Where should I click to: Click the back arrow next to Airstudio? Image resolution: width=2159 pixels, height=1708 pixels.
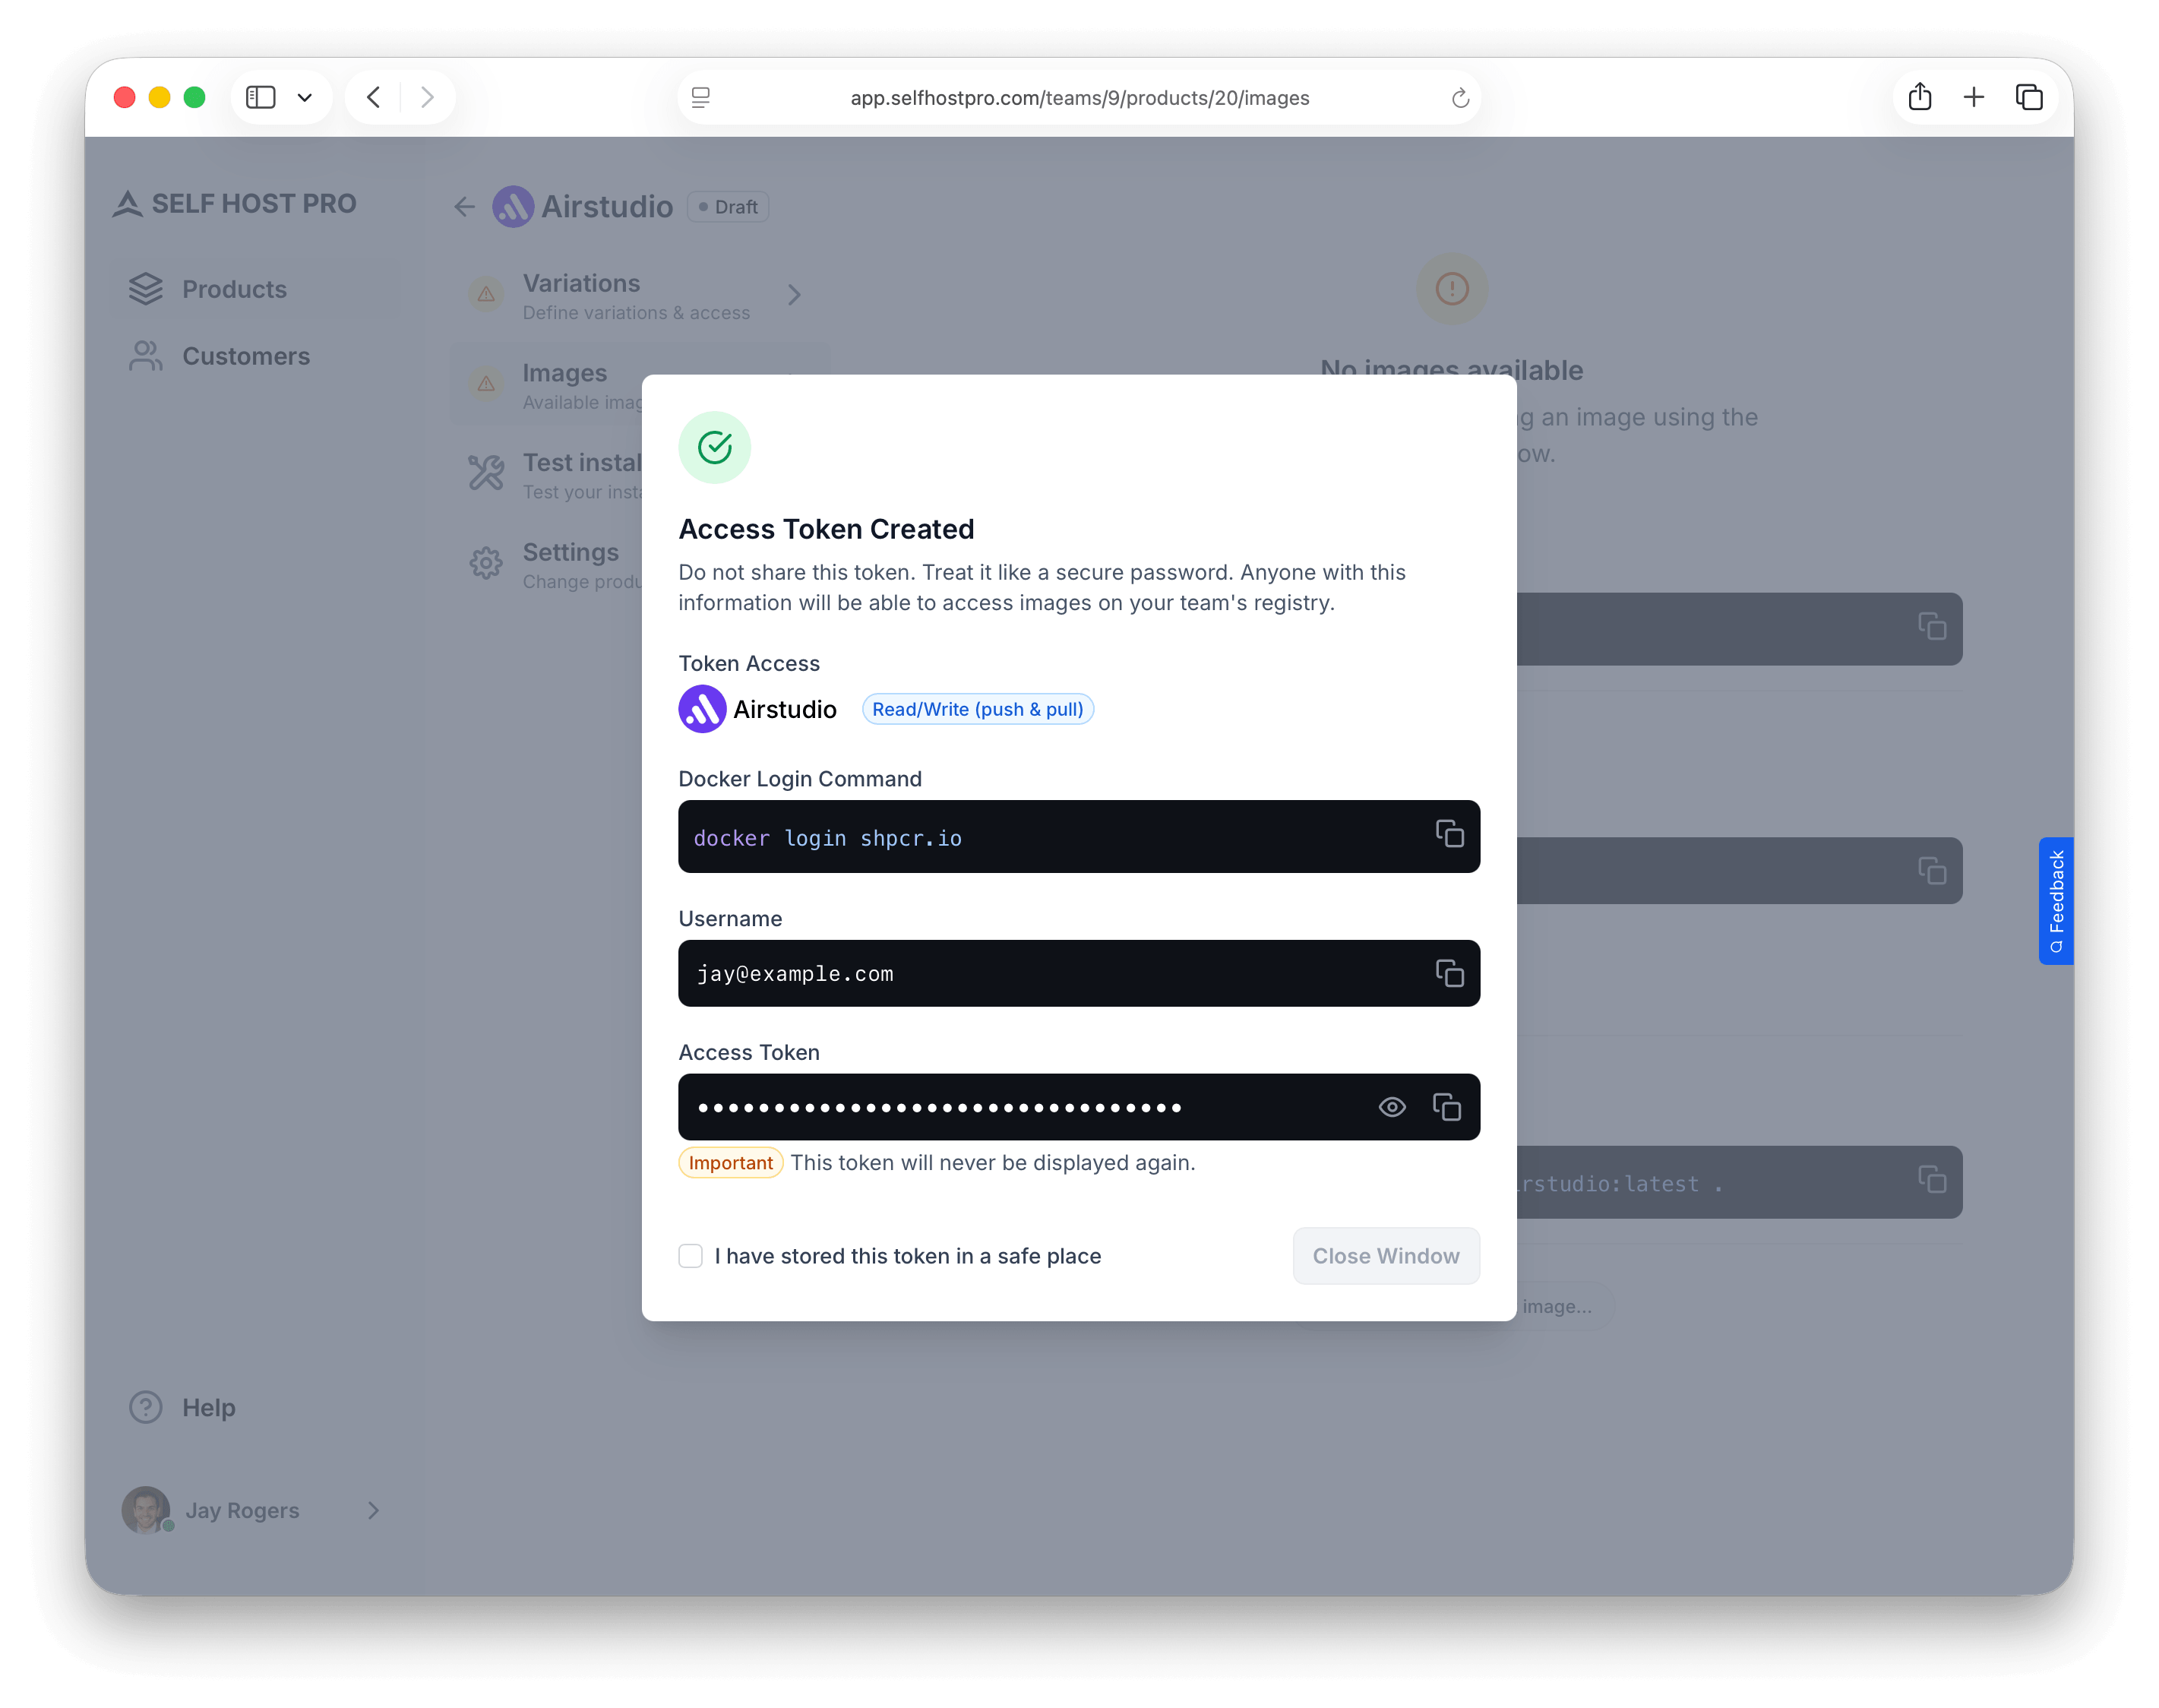coord(464,206)
